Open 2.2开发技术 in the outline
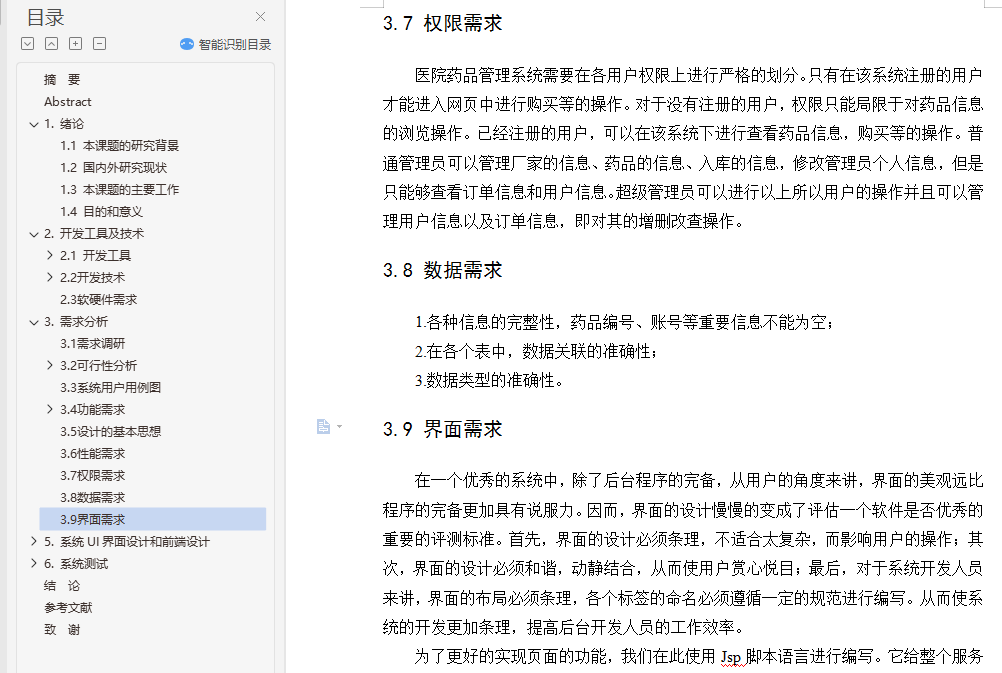The width and height of the screenshot is (1002, 673). click(x=93, y=277)
